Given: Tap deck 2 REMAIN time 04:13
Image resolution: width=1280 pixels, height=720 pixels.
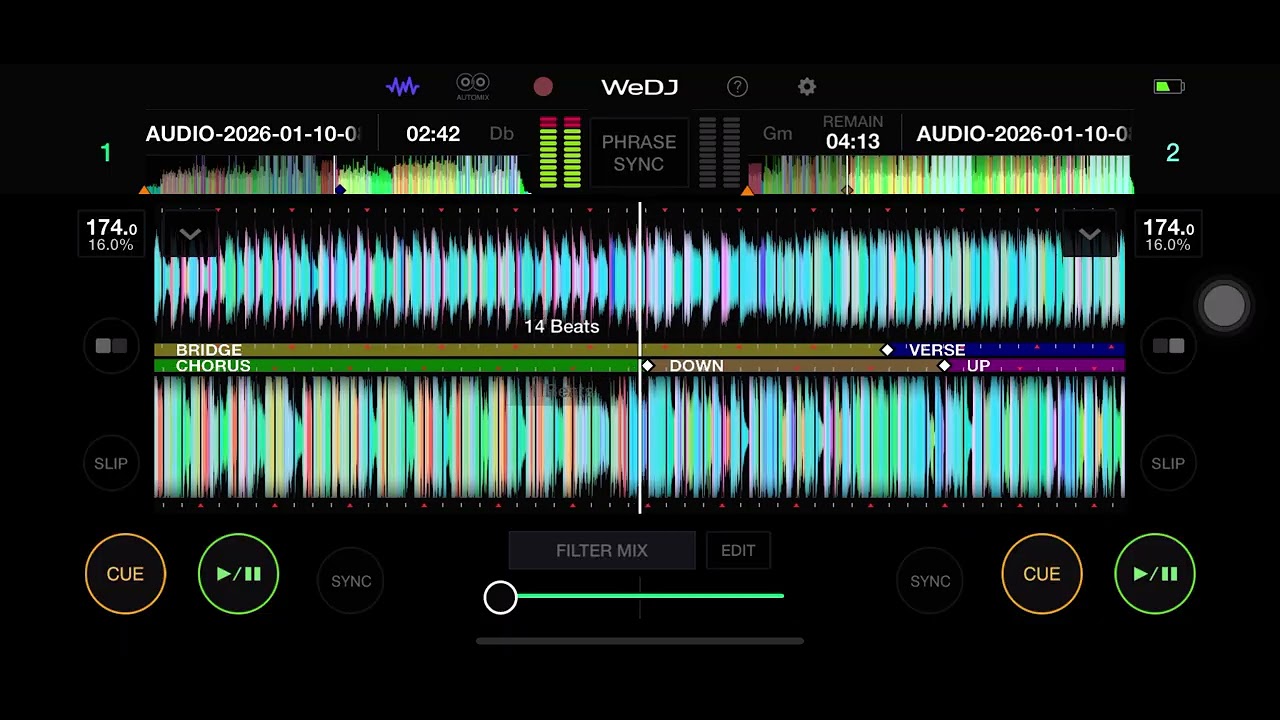Looking at the screenshot, I should (x=853, y=133).
